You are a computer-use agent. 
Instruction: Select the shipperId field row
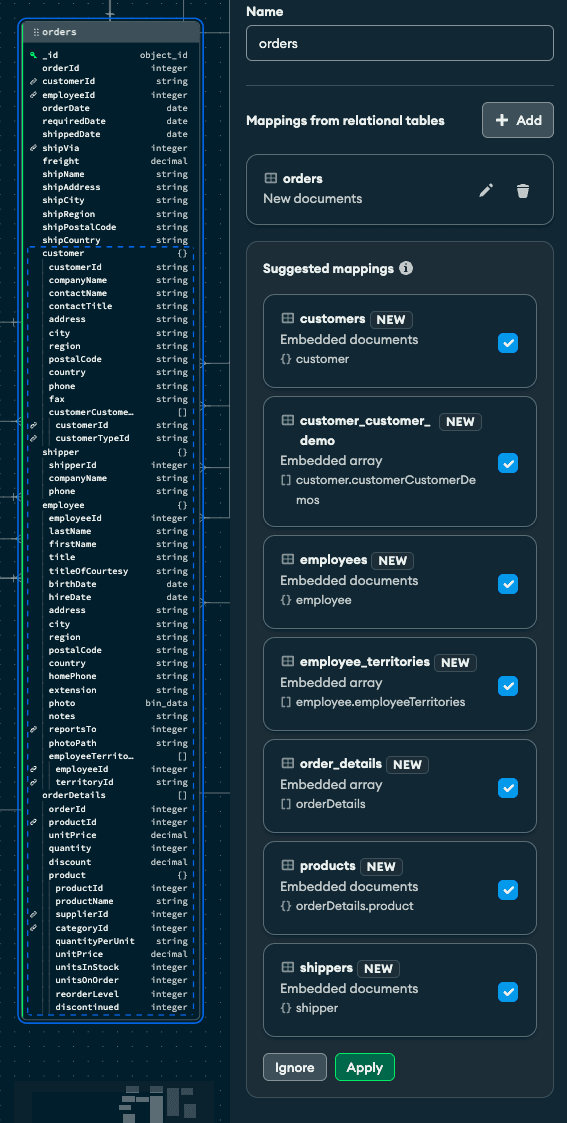tap(111, 466)
